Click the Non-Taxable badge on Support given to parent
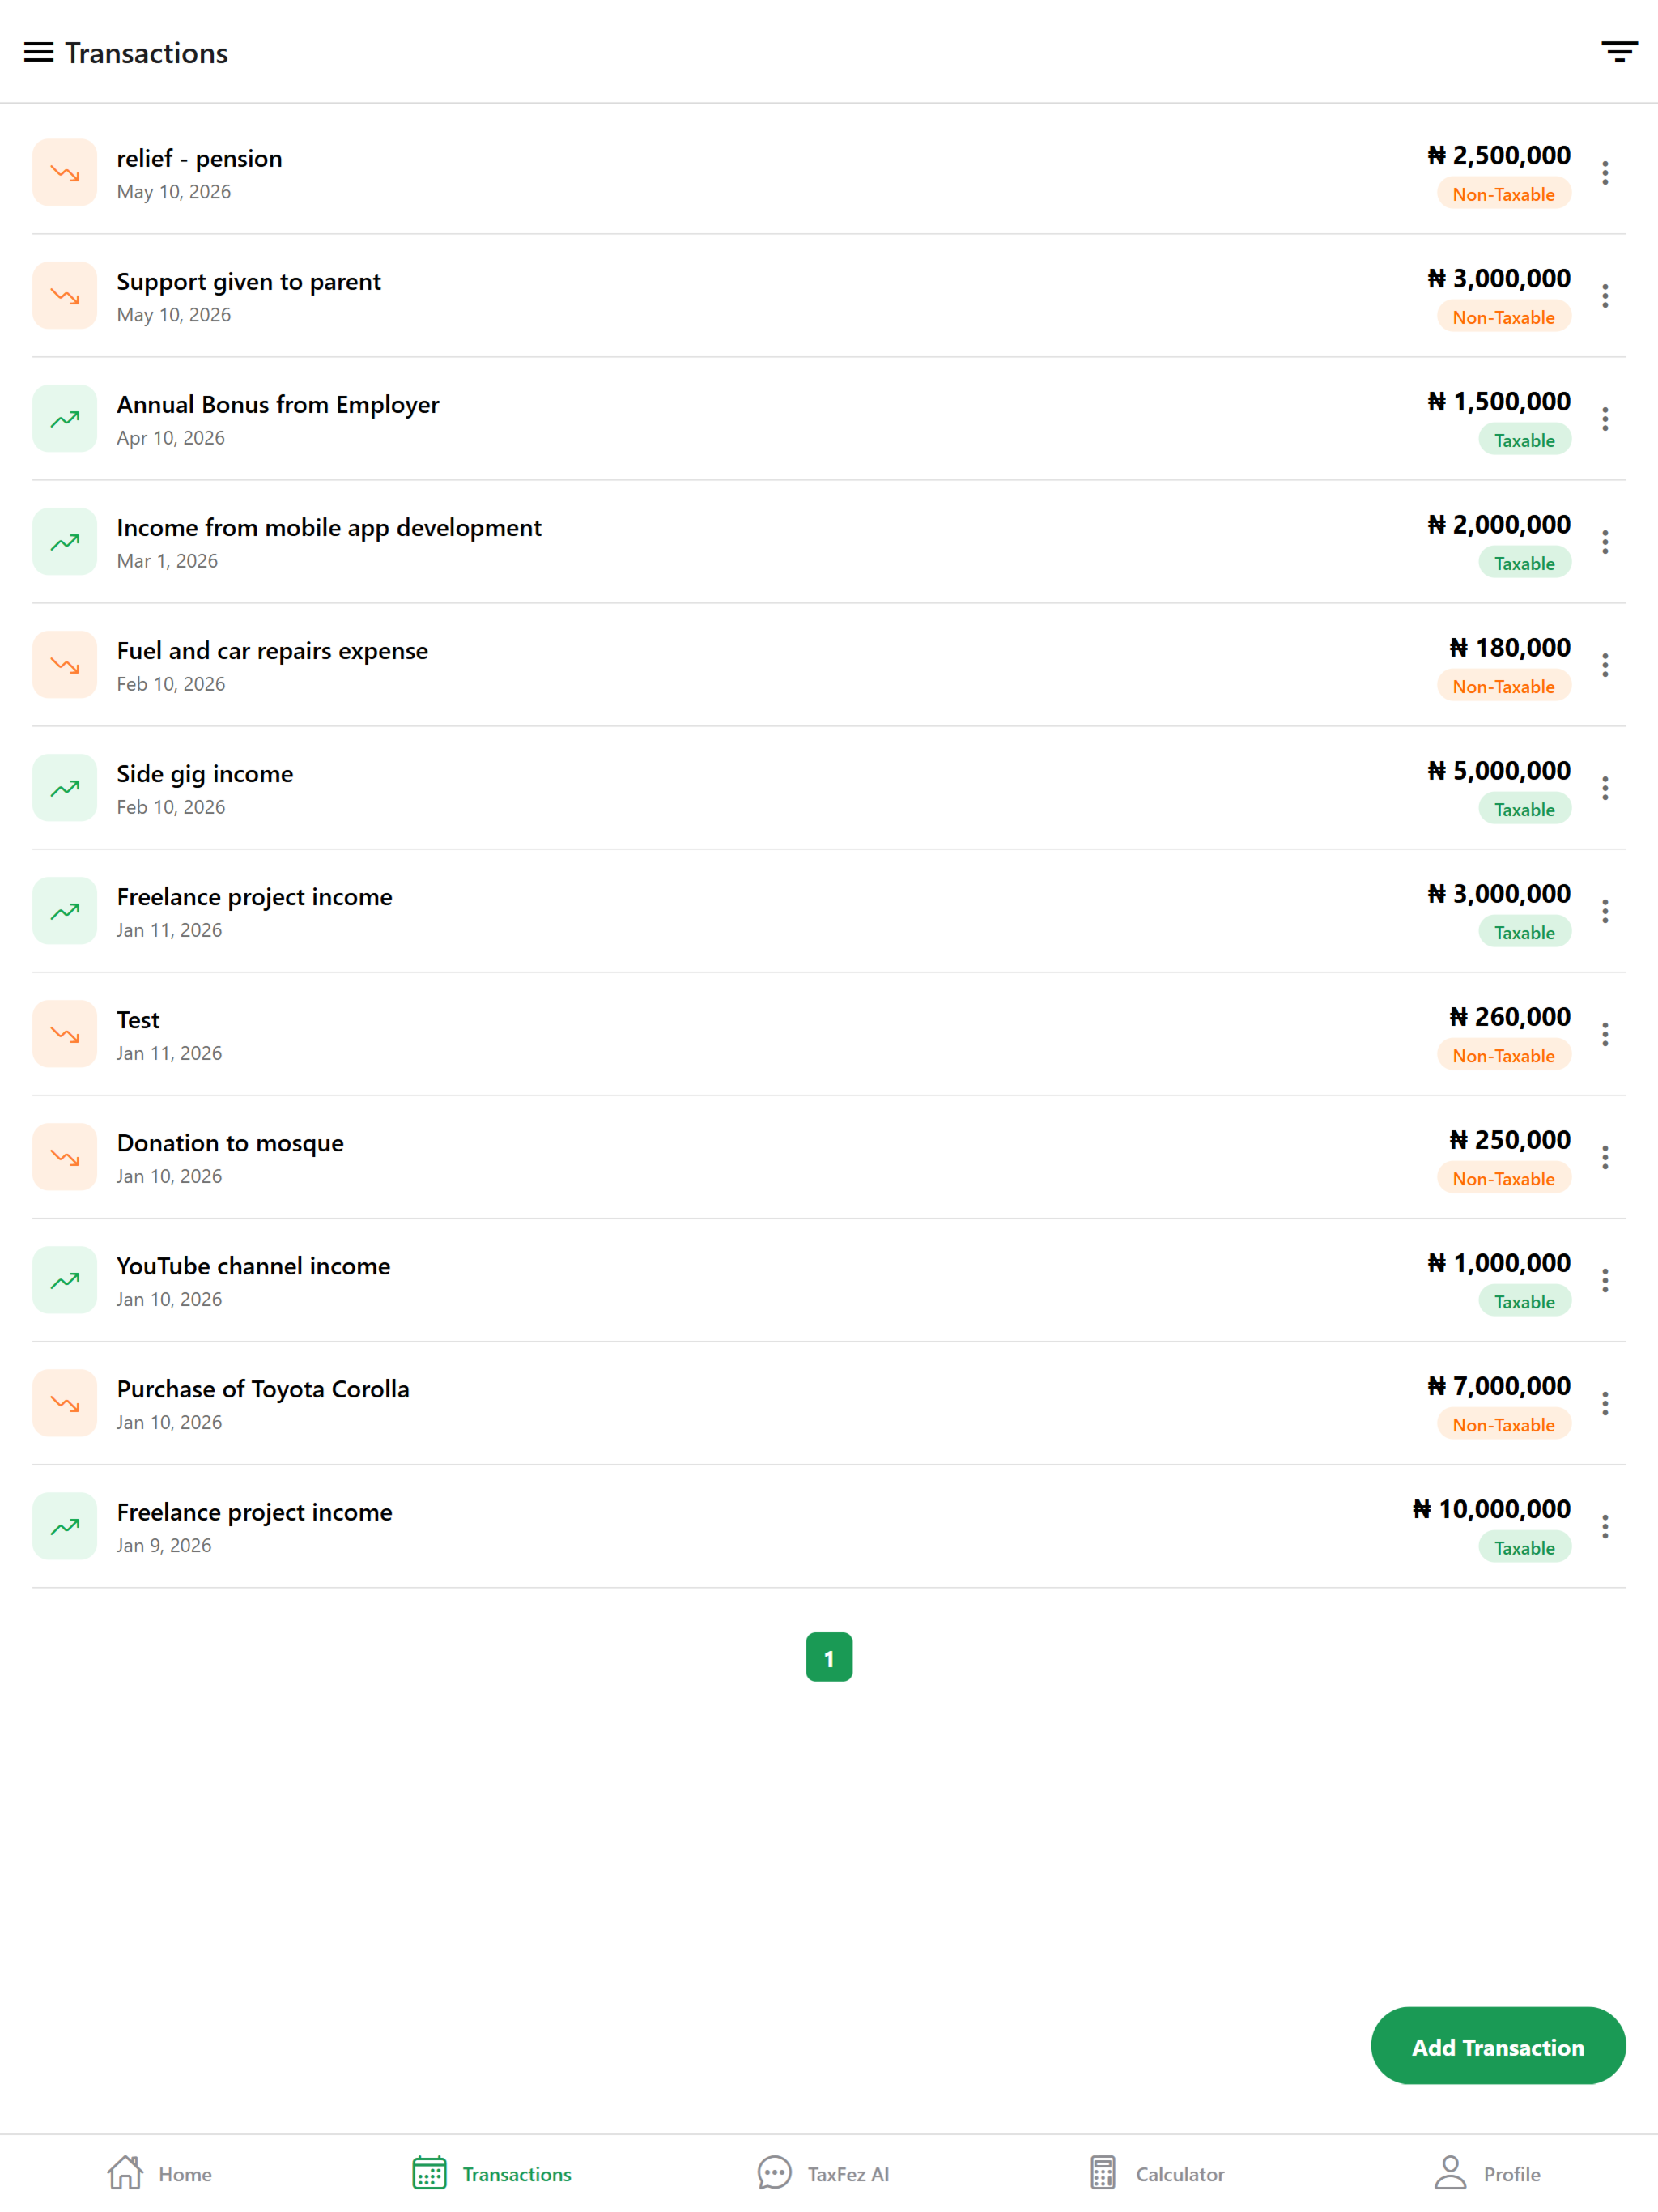This screenshot has width=1658, height=2212. click(x=1503, y=317)
